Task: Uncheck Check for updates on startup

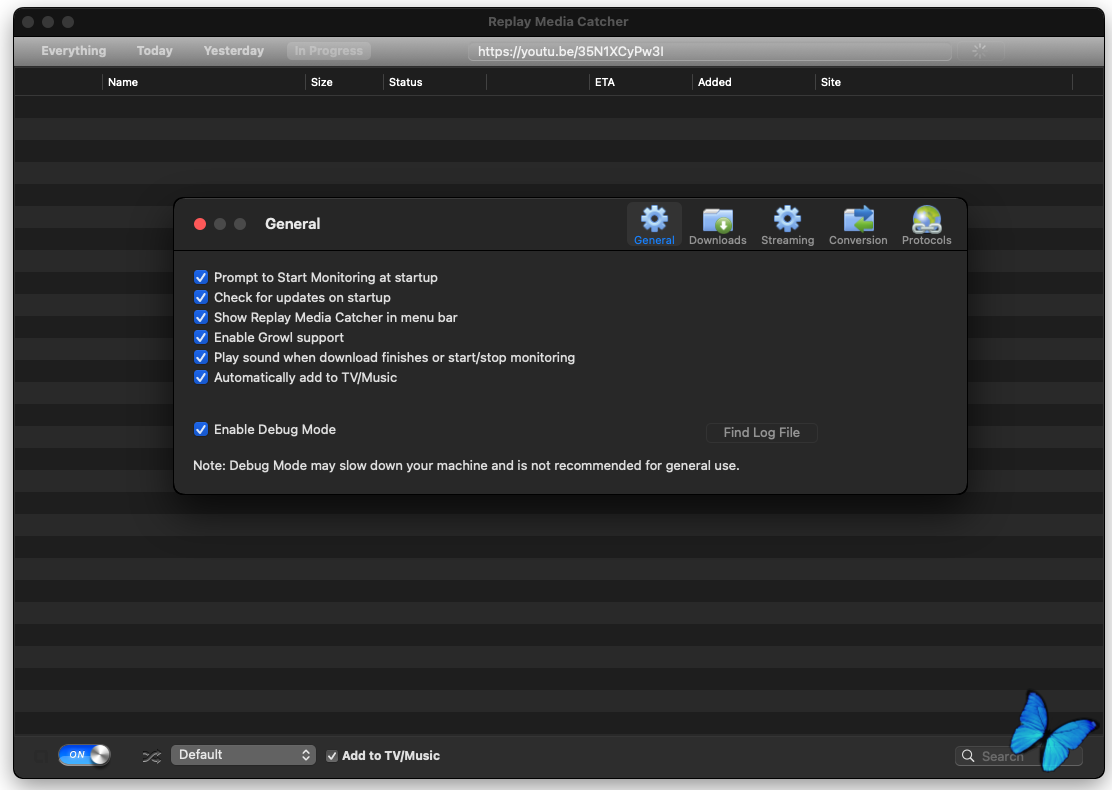Action: tap(201, 297)
